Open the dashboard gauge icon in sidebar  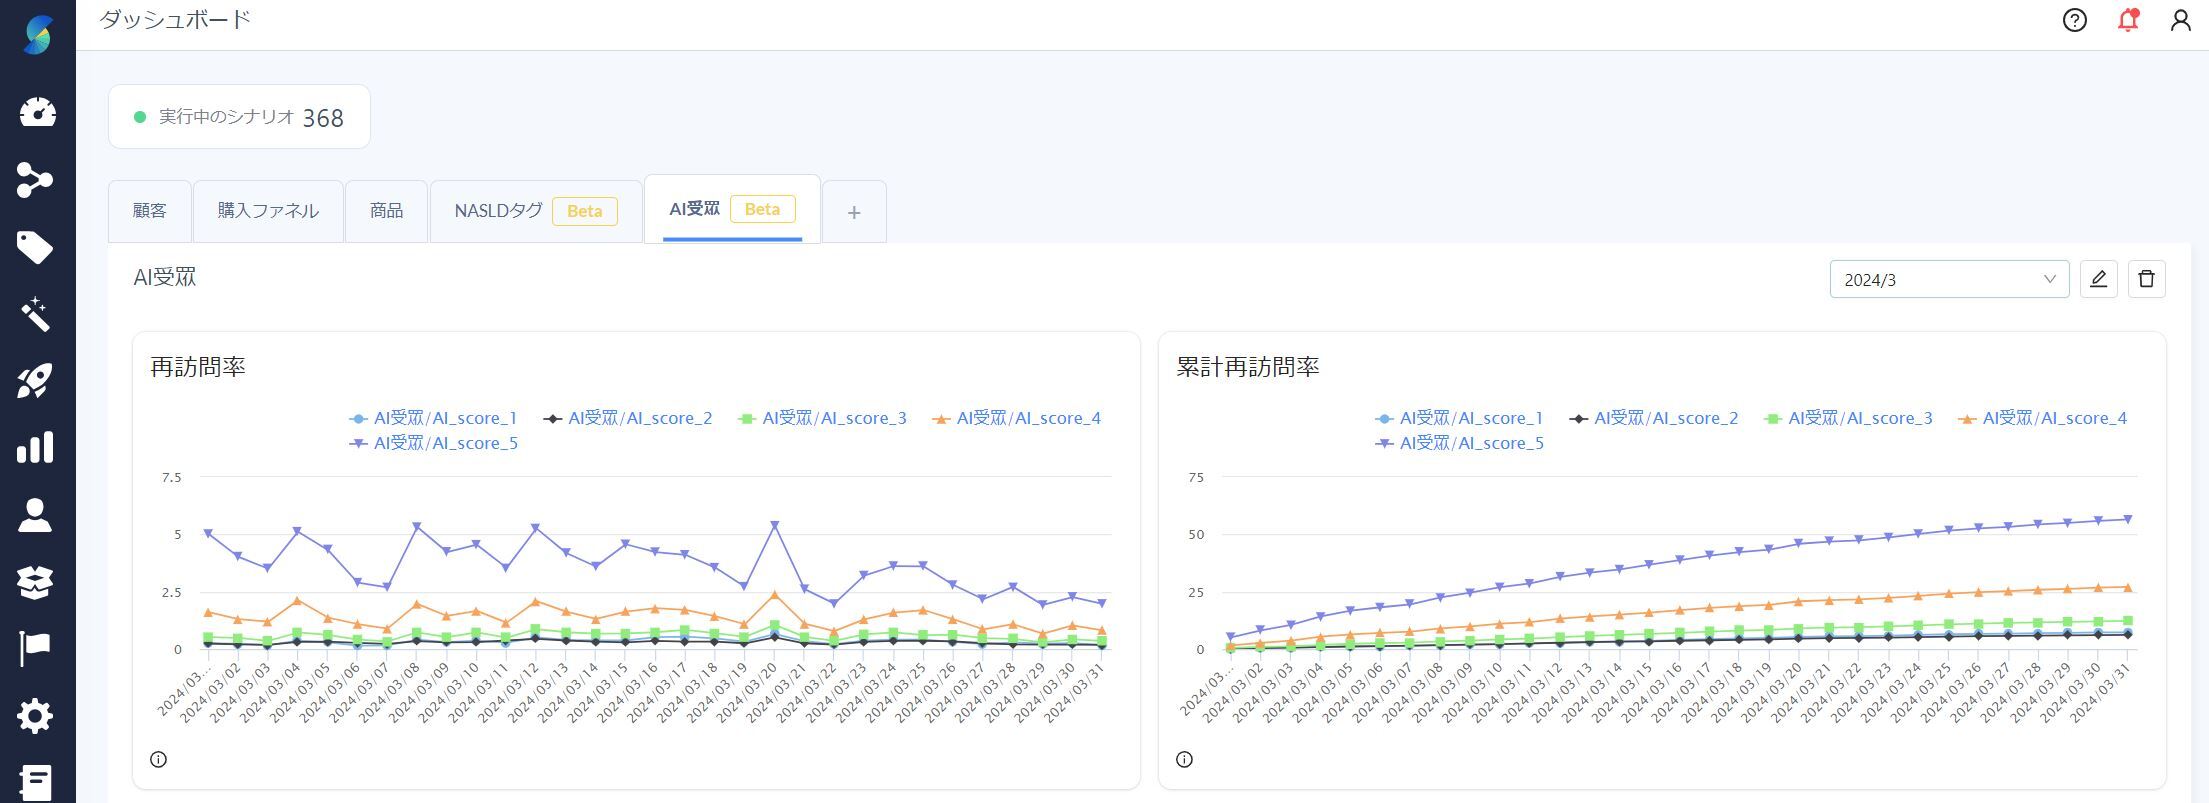pyautogui.click(x=37, y=112)
